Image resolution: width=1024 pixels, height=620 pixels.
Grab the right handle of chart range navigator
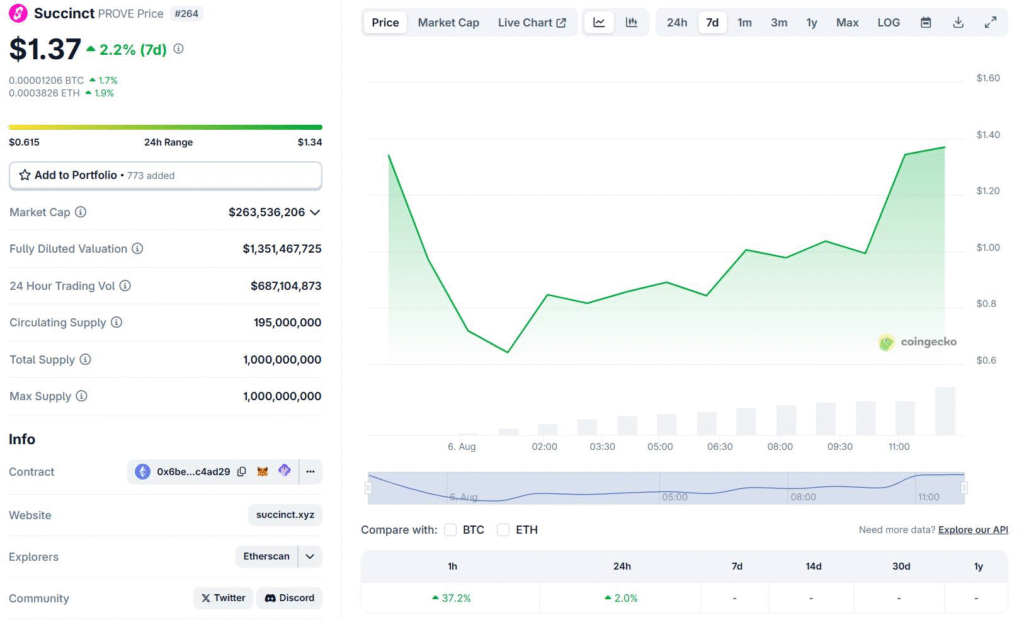pos(964,487)
